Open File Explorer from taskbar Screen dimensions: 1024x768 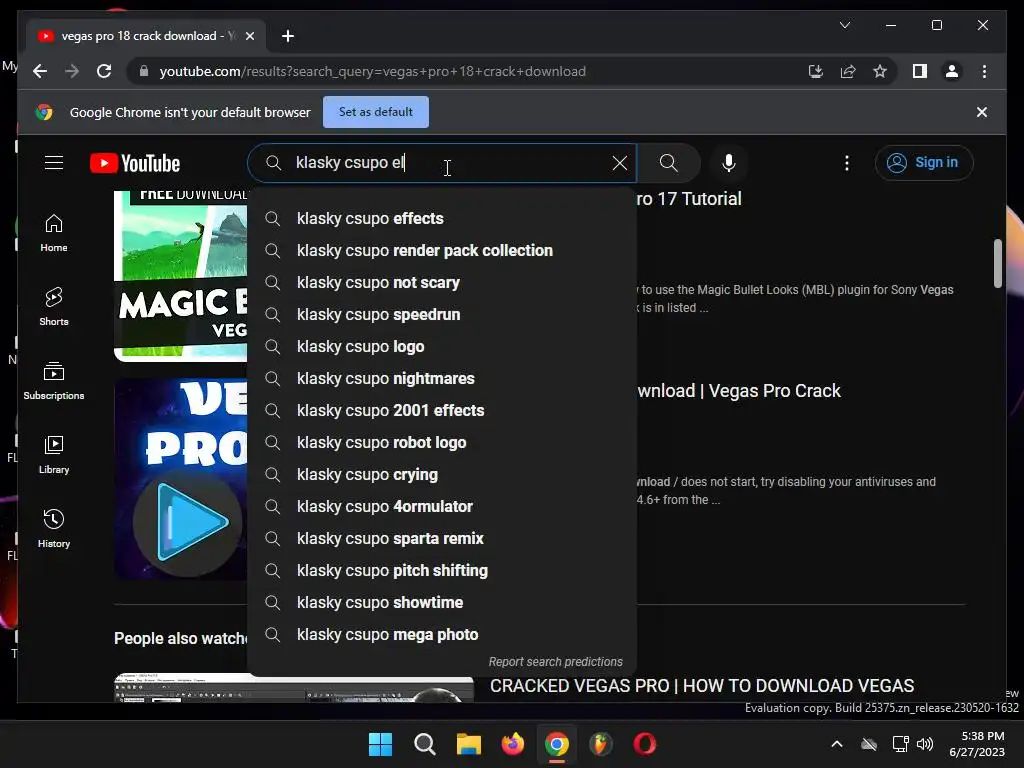pyautogui.click(x=468, y=744)
